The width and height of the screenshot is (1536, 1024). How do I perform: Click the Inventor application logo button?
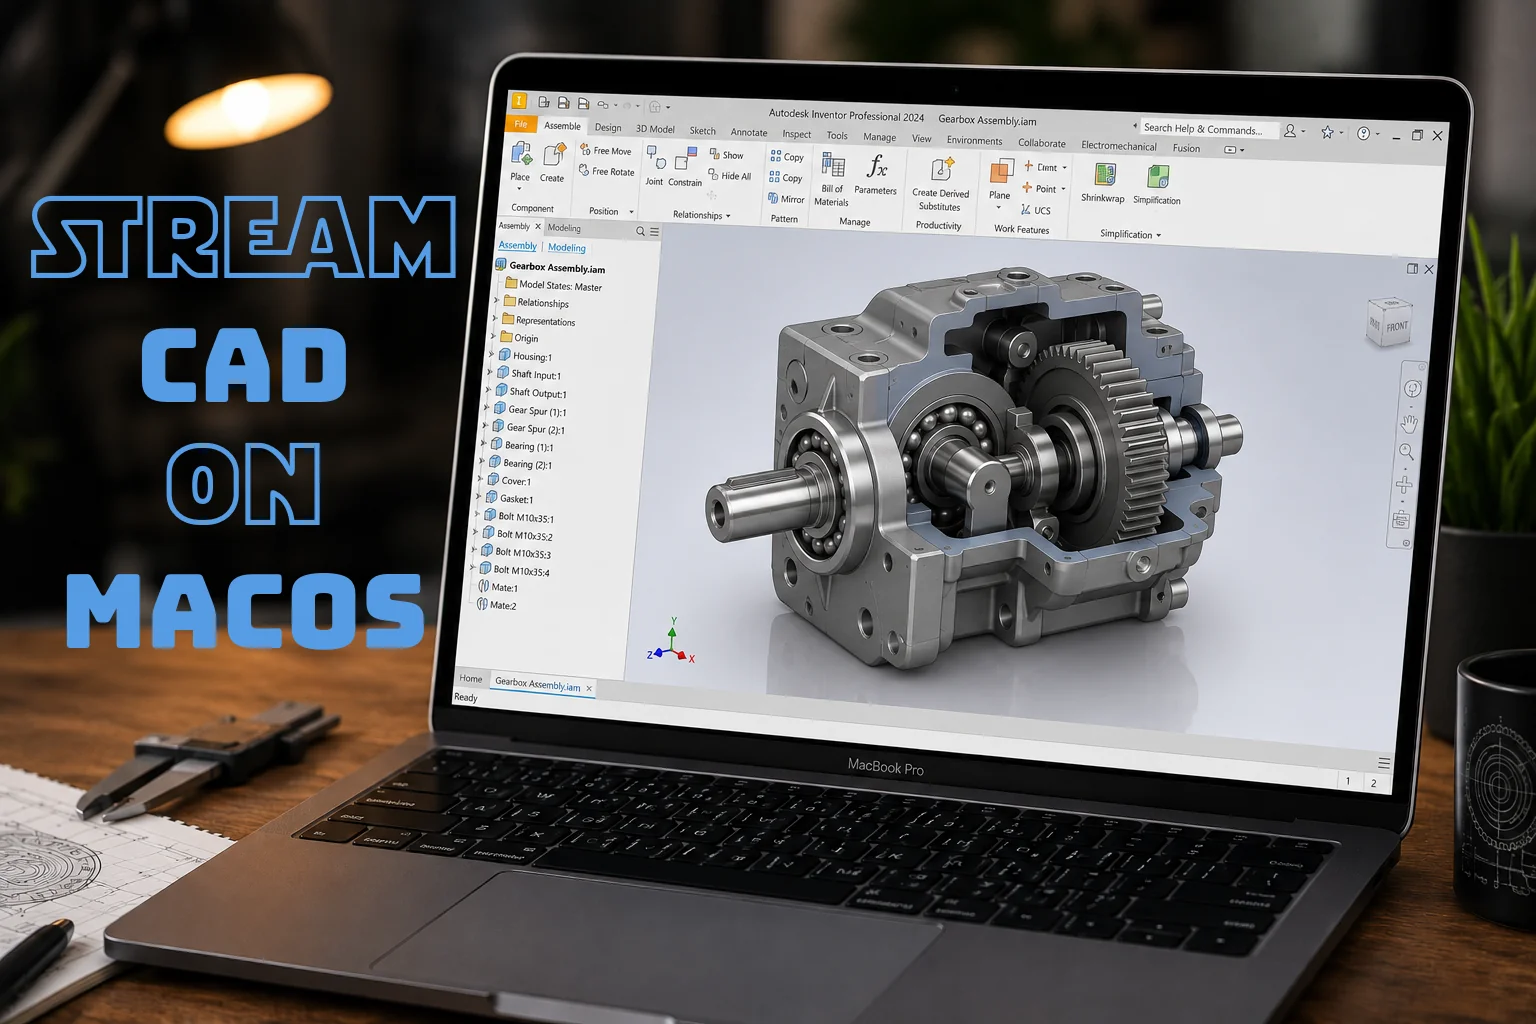[x=518, y=100]
